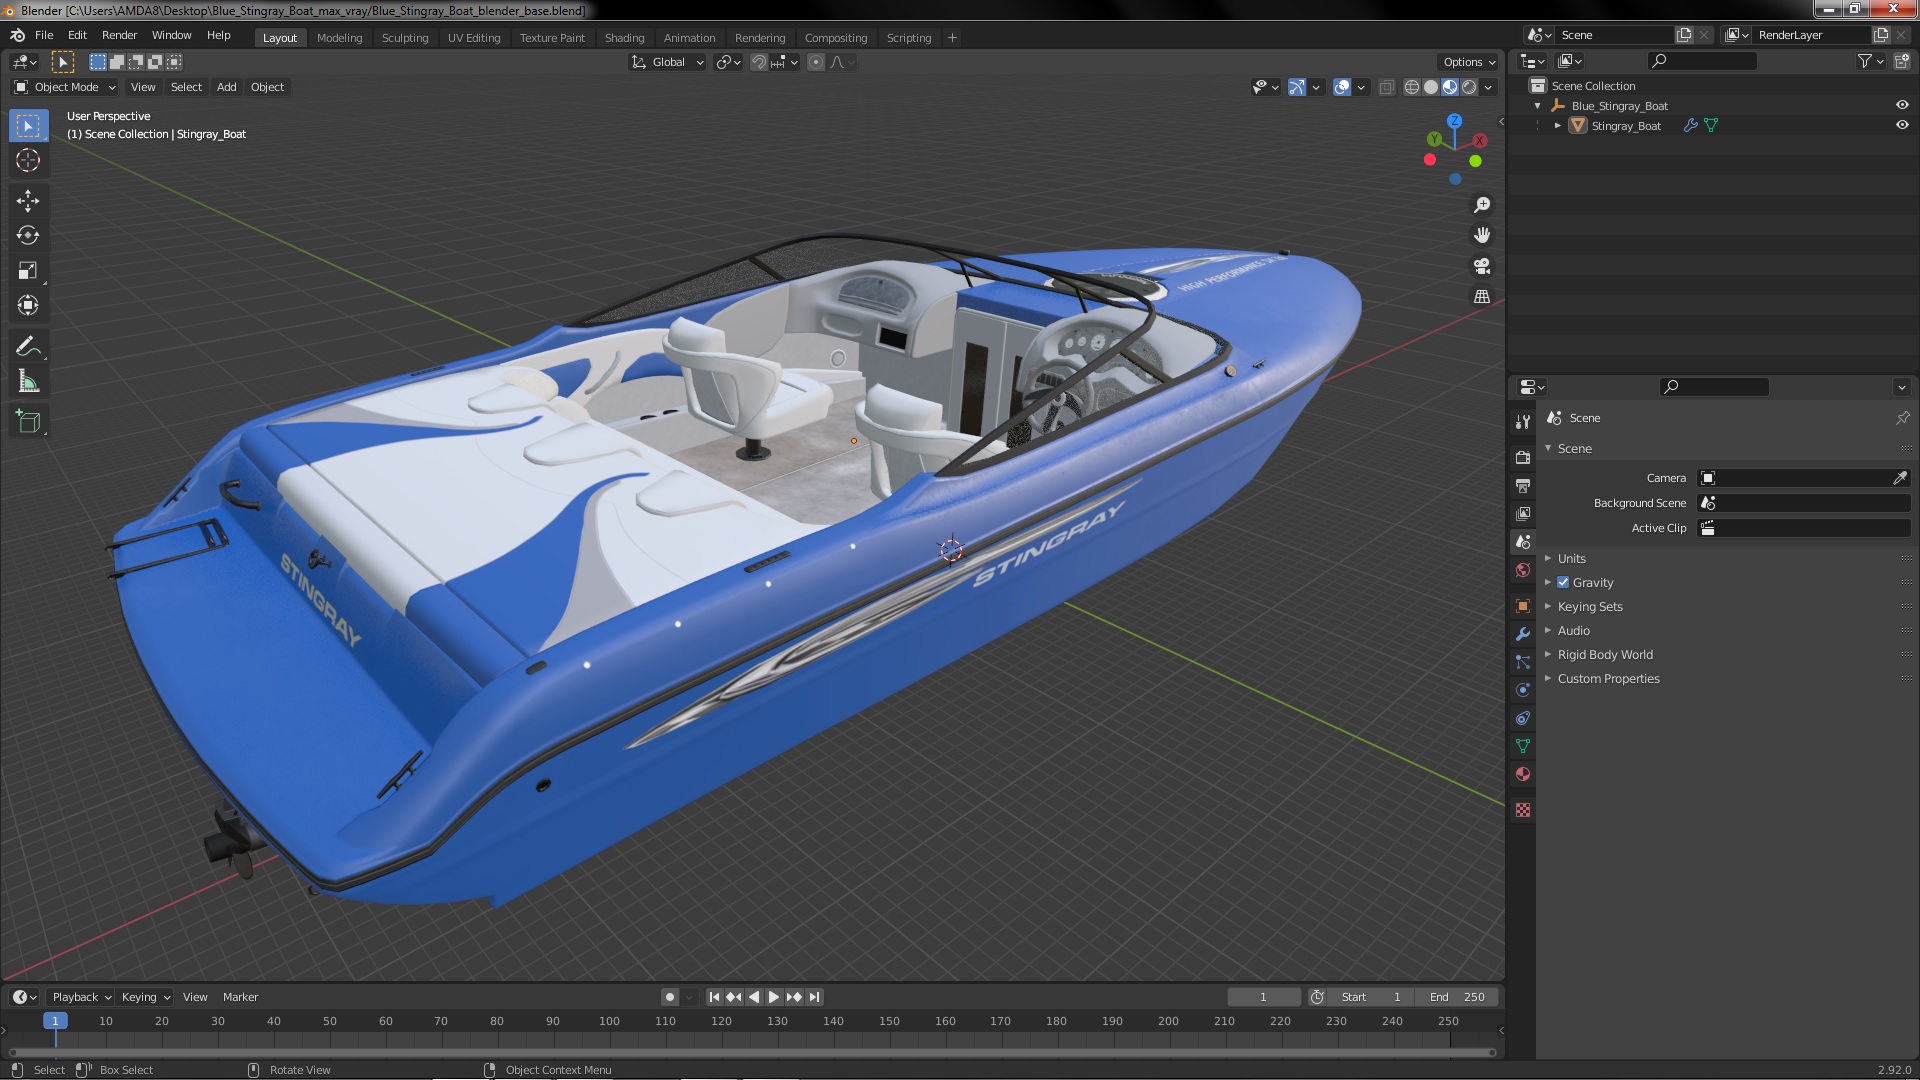Open the Object properties tab
Image resolution: width=1920 pixels, height=1080 pixels.
(x=1523, y=606)
